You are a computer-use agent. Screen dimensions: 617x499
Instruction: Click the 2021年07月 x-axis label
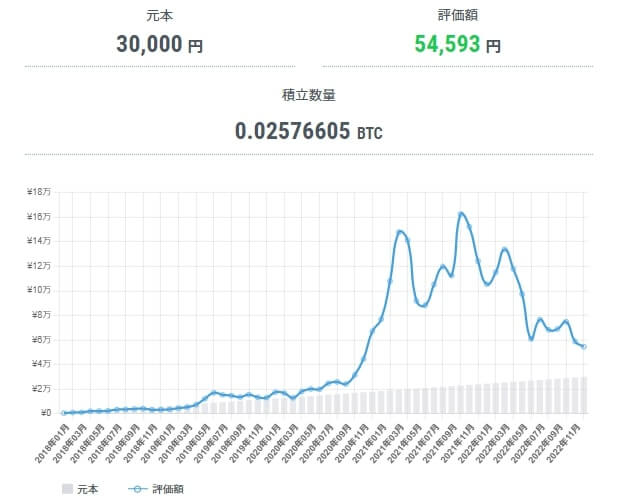pyautogui.click(x=422, y=444)
